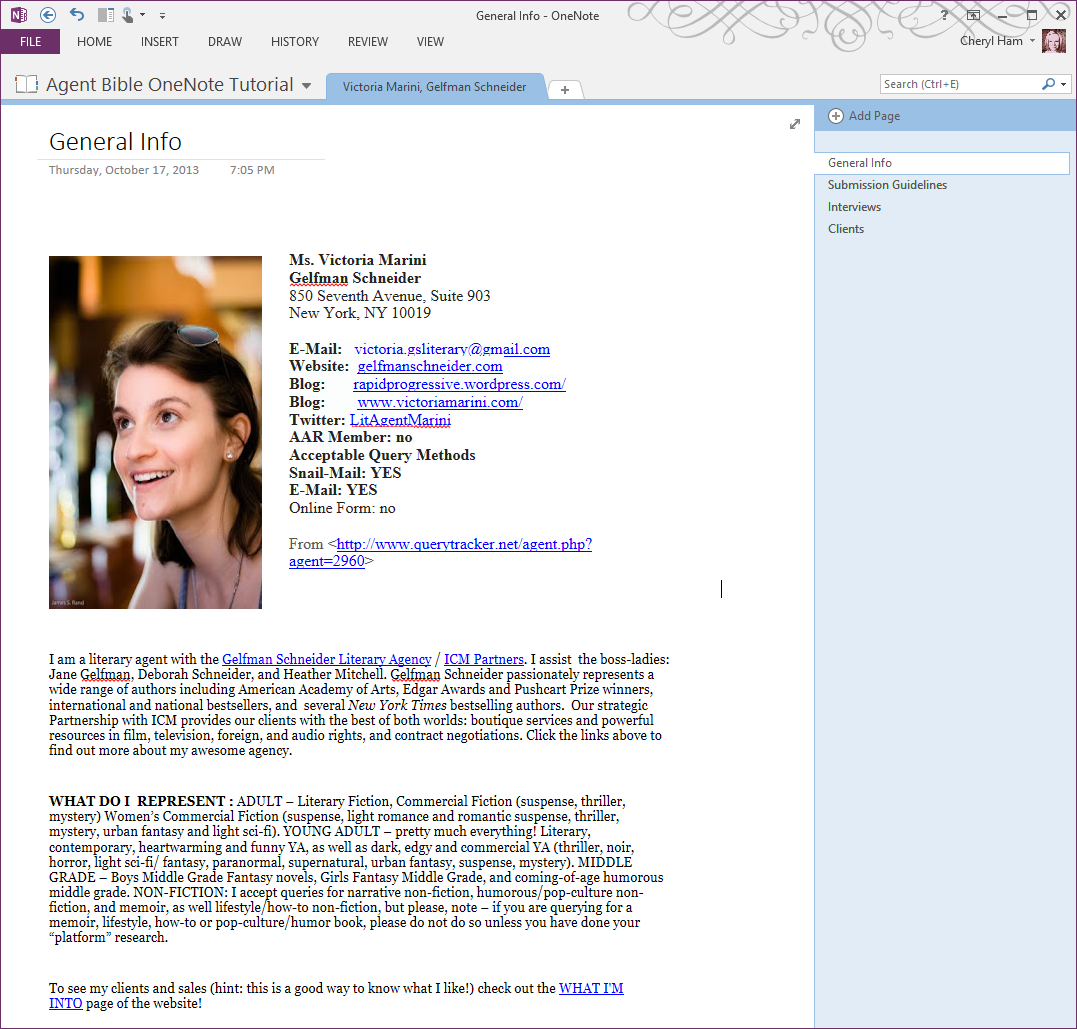This screenshot has height=1029, width=1077.
Task: Open Customize Quick Access Toolbar dropdown
Action: tap(162, 15)
